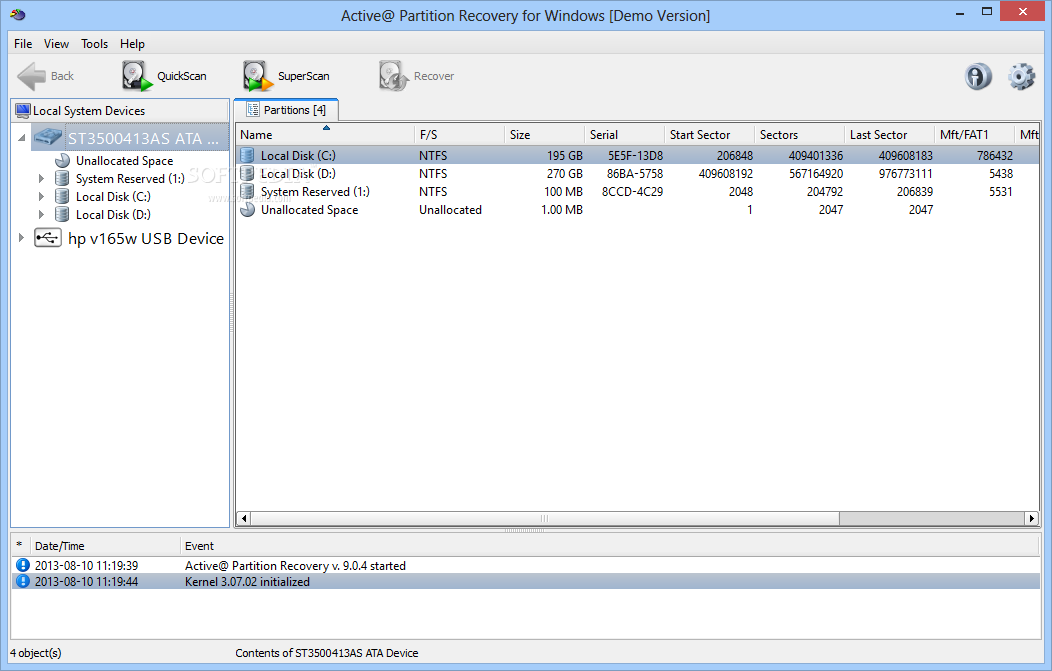Viewport: 1052px width, 671px height.
Task: Expand the Local Disk (D:) tree node
Action: pyautogui.click(x=42, y=215)
